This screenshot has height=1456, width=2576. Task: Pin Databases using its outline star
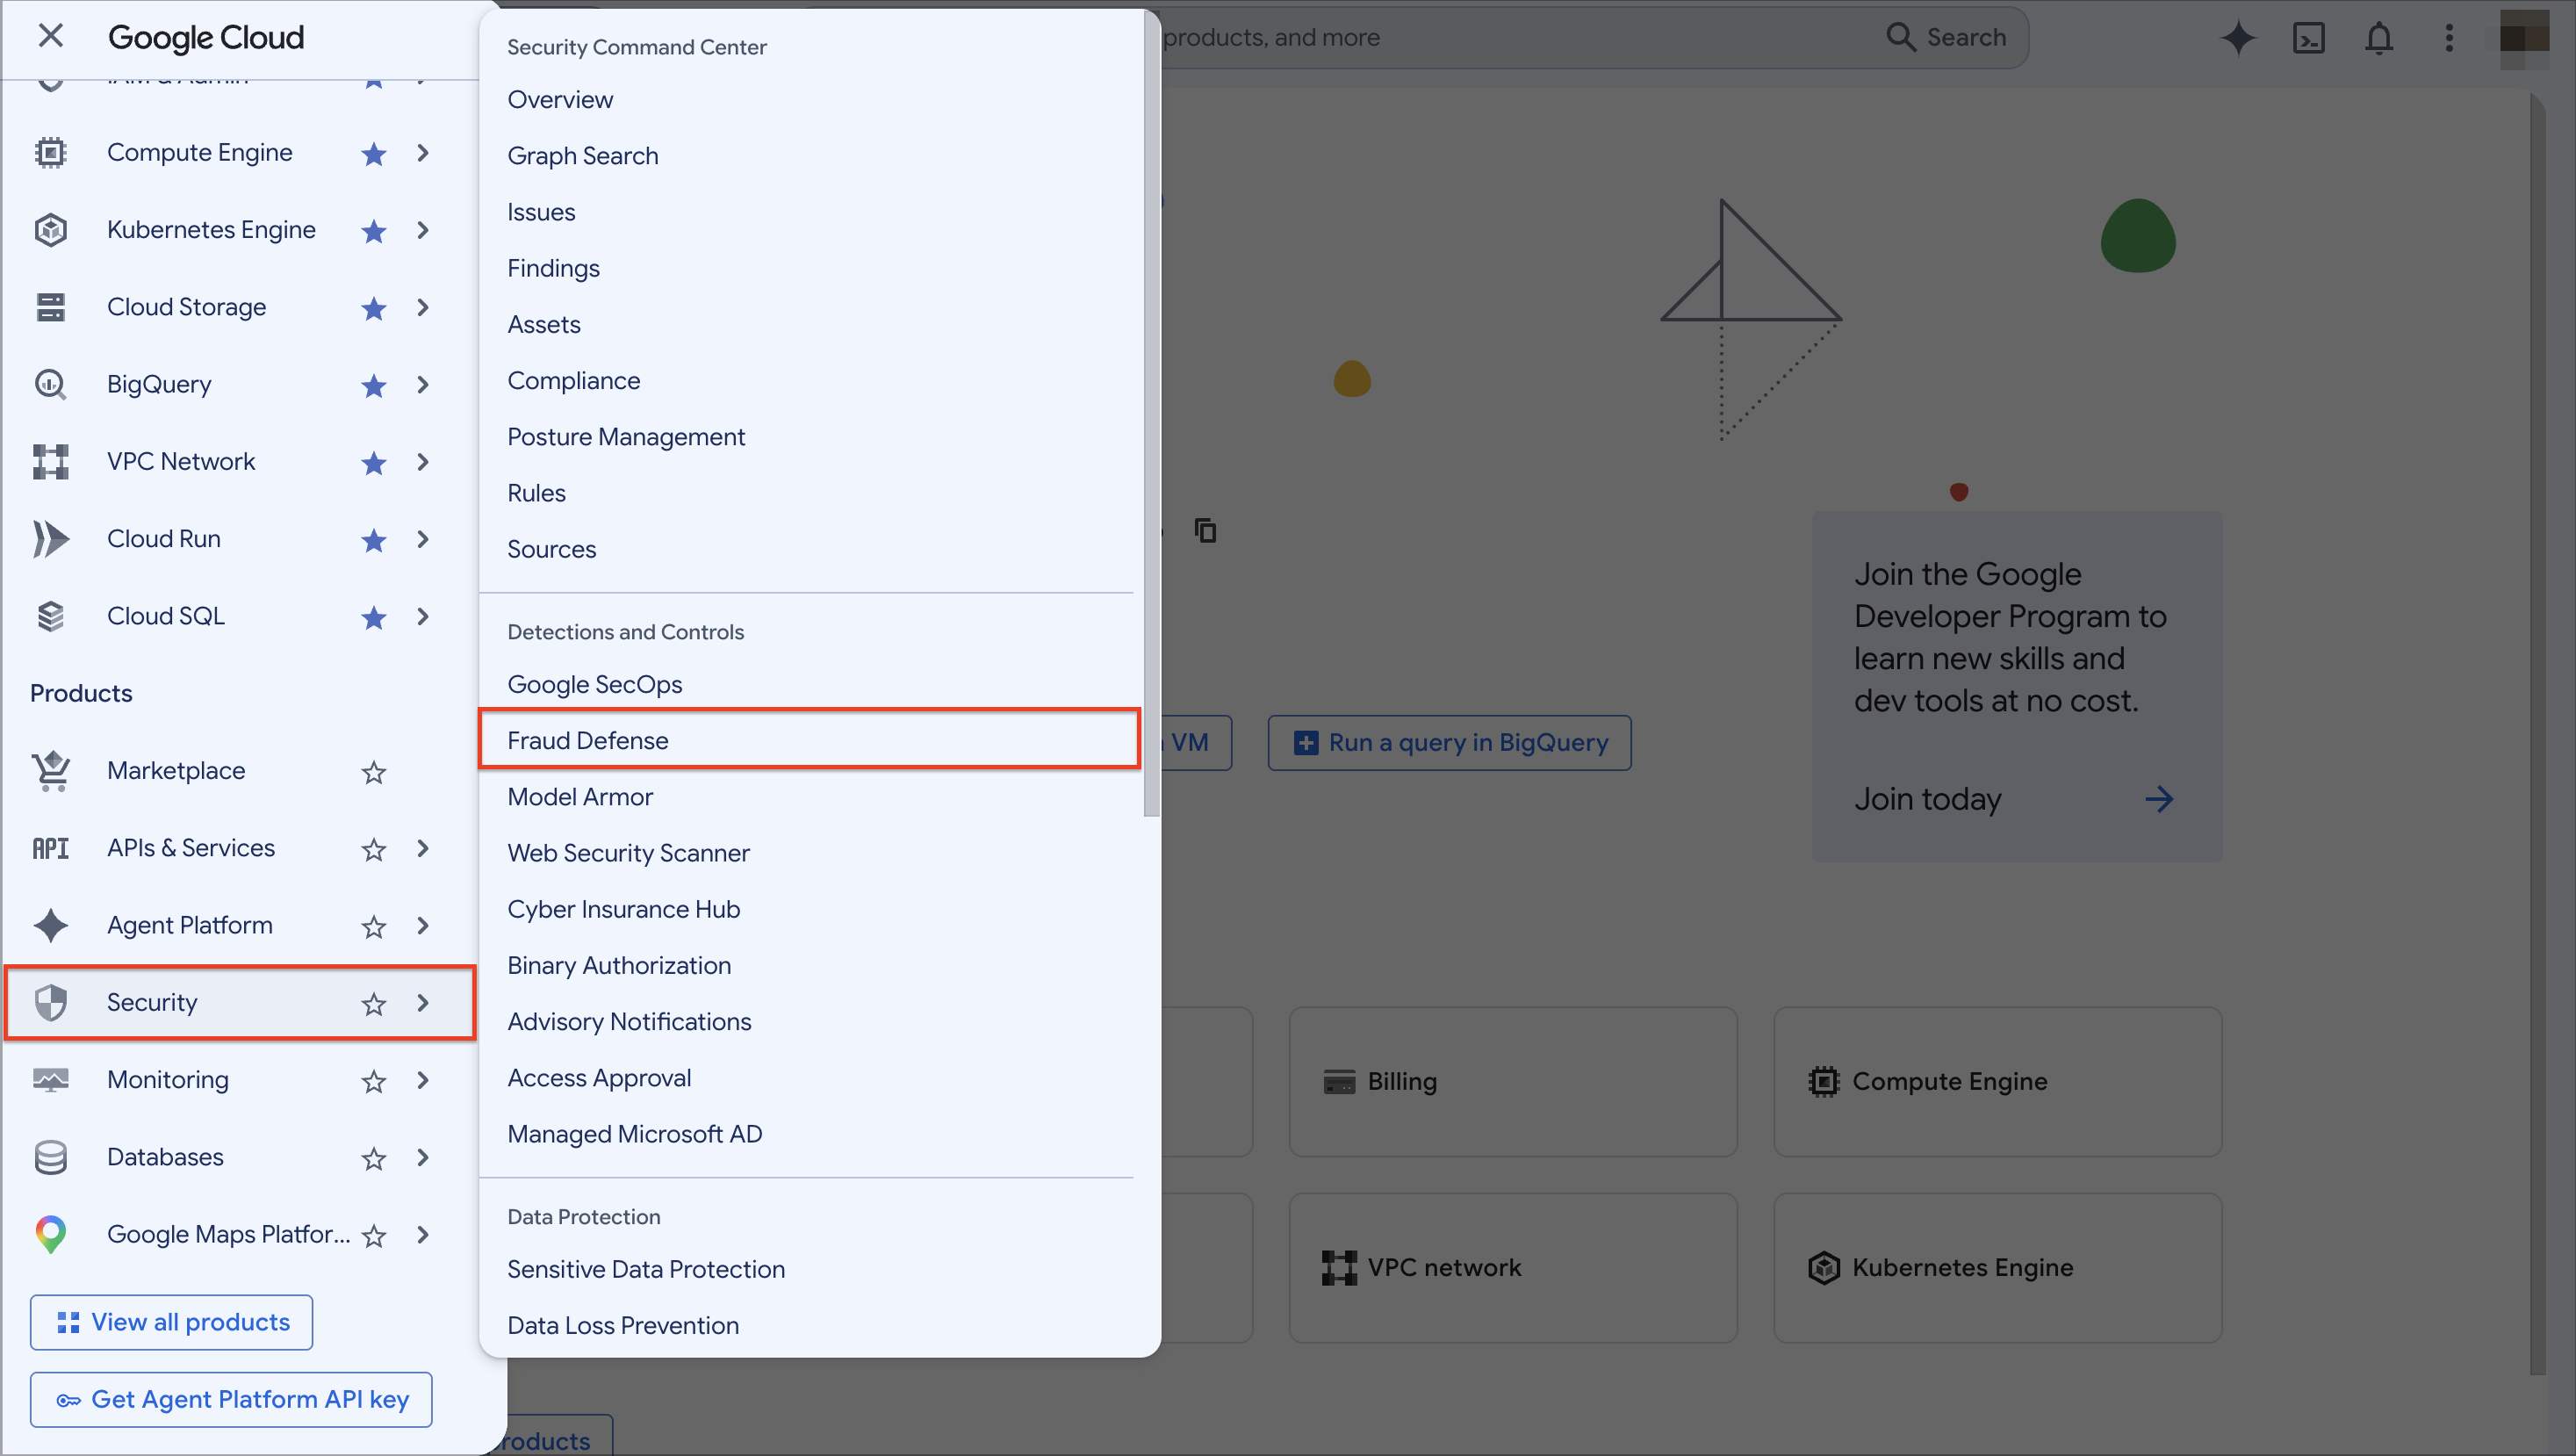tap(373, 1157)
